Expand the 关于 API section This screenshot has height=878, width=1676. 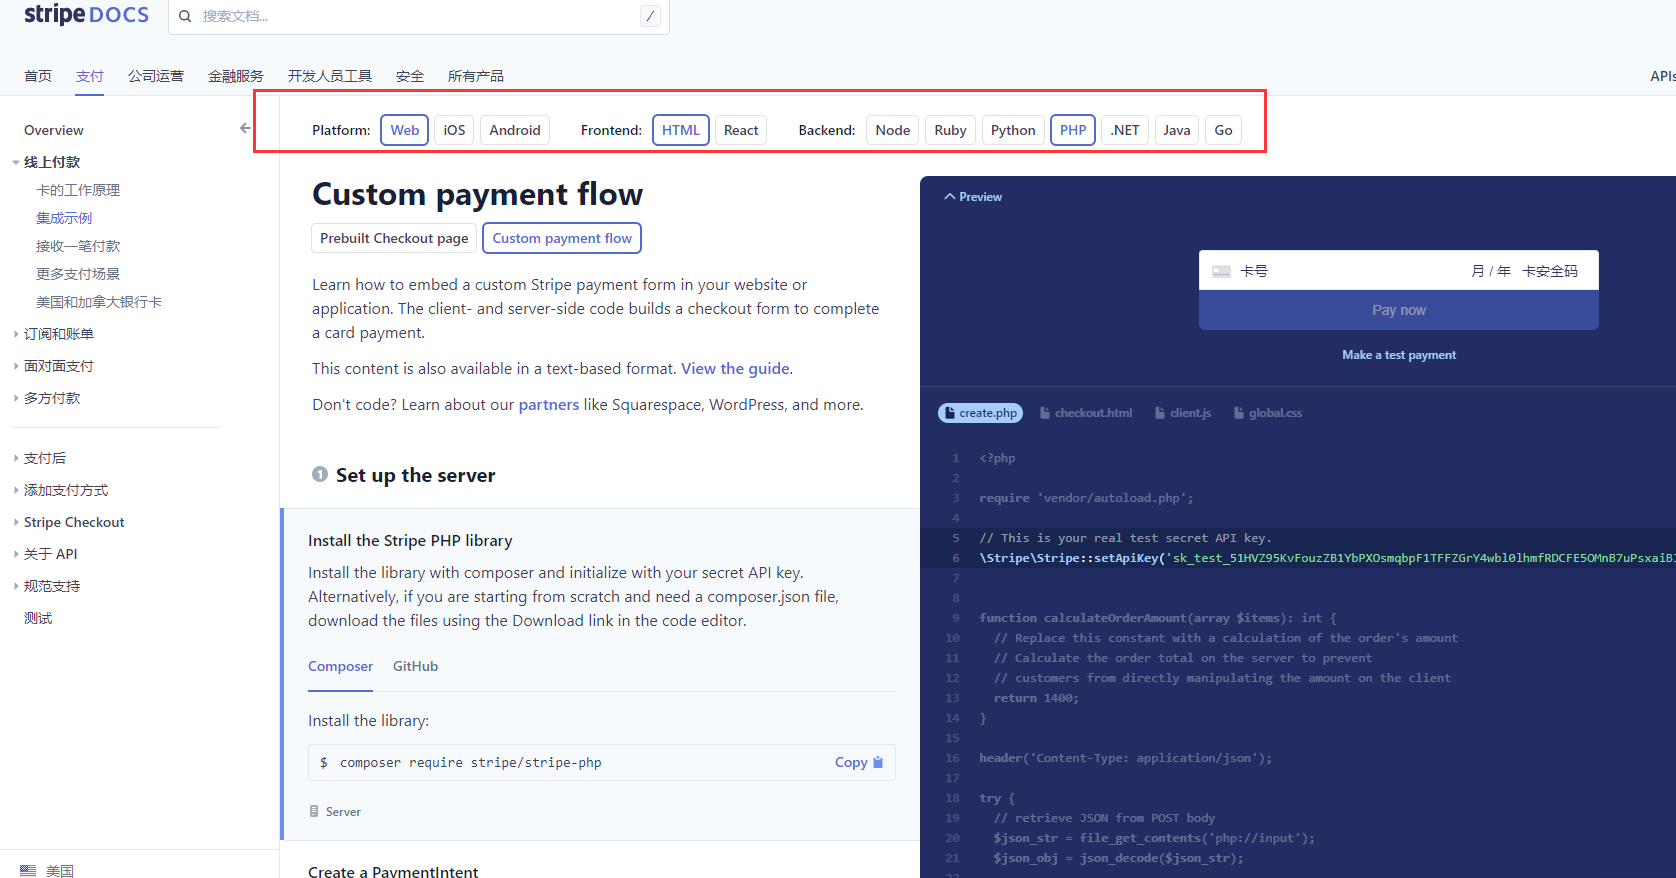pos(50,554)
